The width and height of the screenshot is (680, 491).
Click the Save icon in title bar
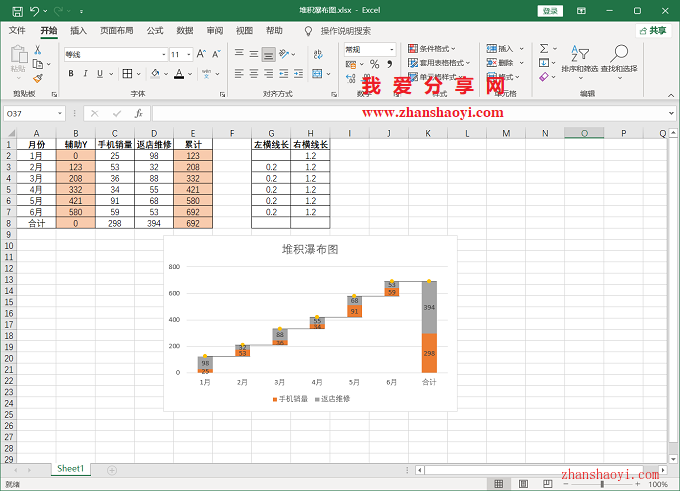click(17, 11)
